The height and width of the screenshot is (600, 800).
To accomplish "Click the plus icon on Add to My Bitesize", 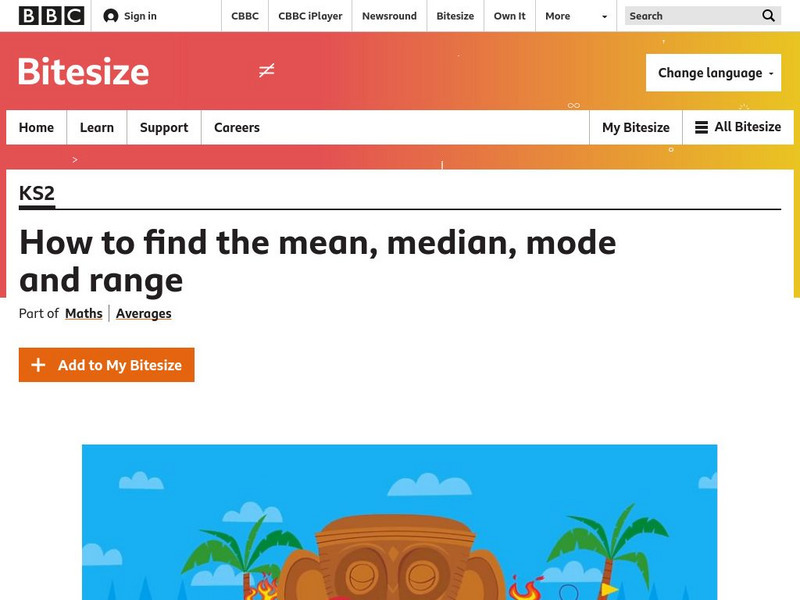I will [x=39, y=365].
